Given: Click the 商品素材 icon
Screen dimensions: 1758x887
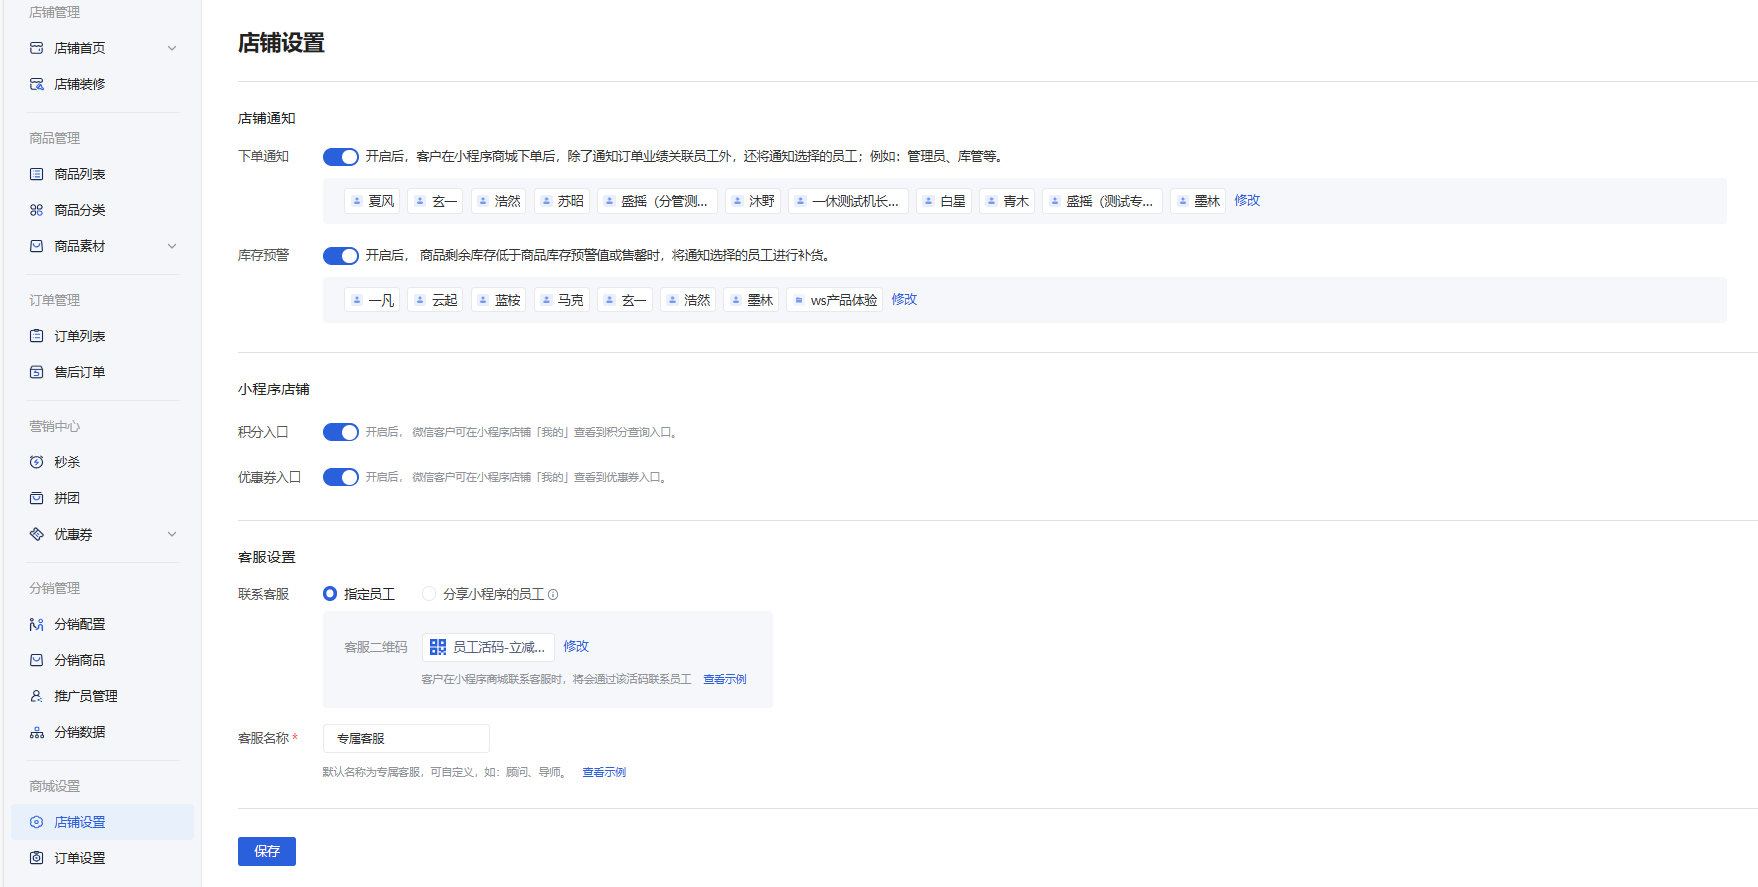Looking at the screenshot, I should 37,246.
